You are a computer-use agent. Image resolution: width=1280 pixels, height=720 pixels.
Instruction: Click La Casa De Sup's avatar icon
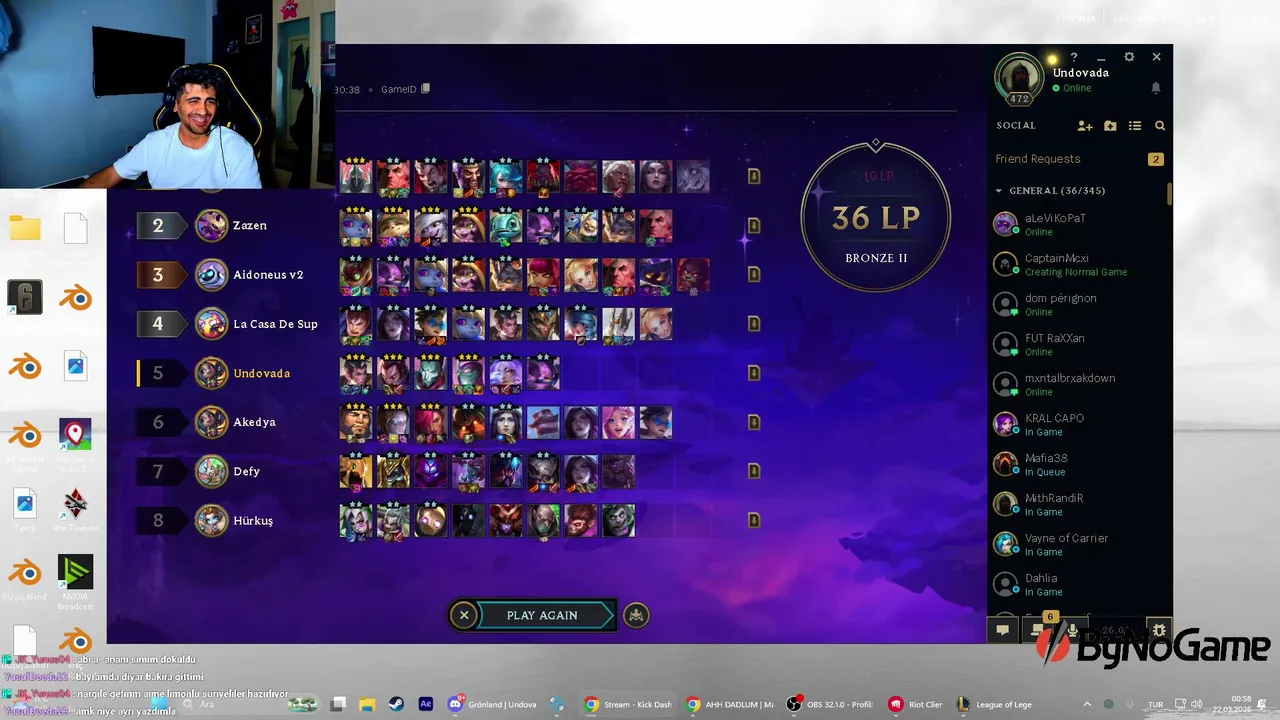211,323
